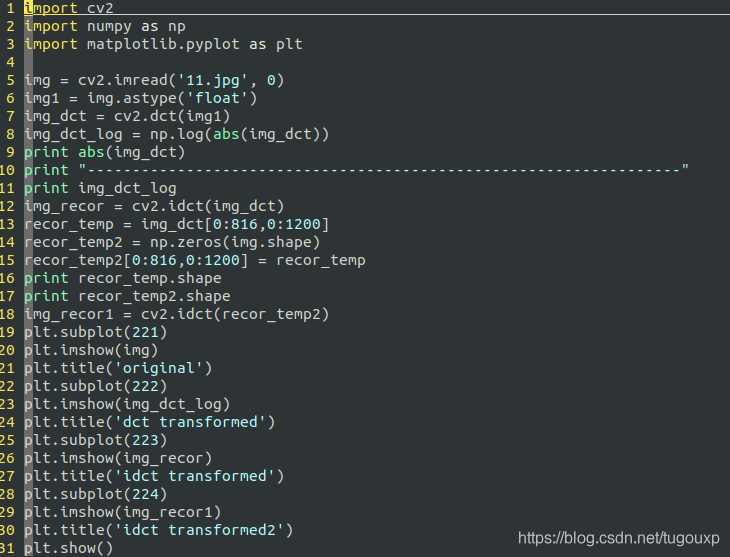Click the dashed separator string on line 10
The width and height of the screenshot is (730, 557).
coord(383,169)
